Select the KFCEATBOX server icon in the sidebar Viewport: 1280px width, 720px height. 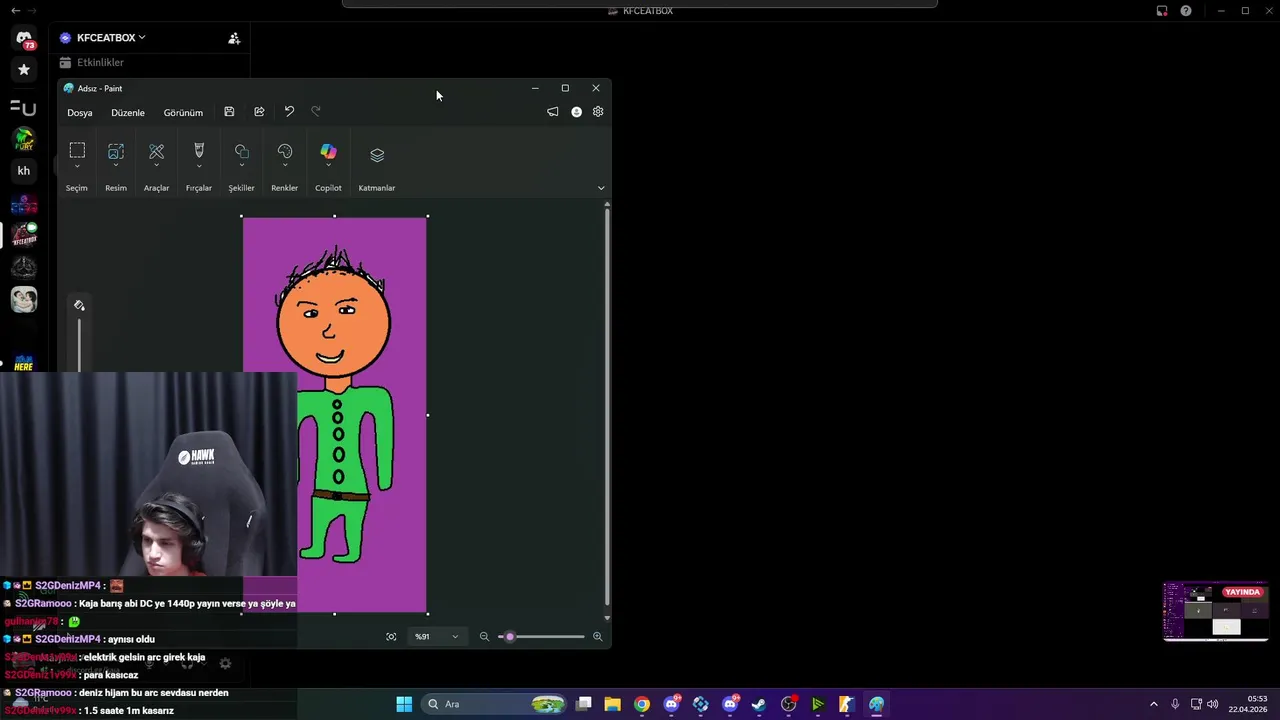(24, 236)
